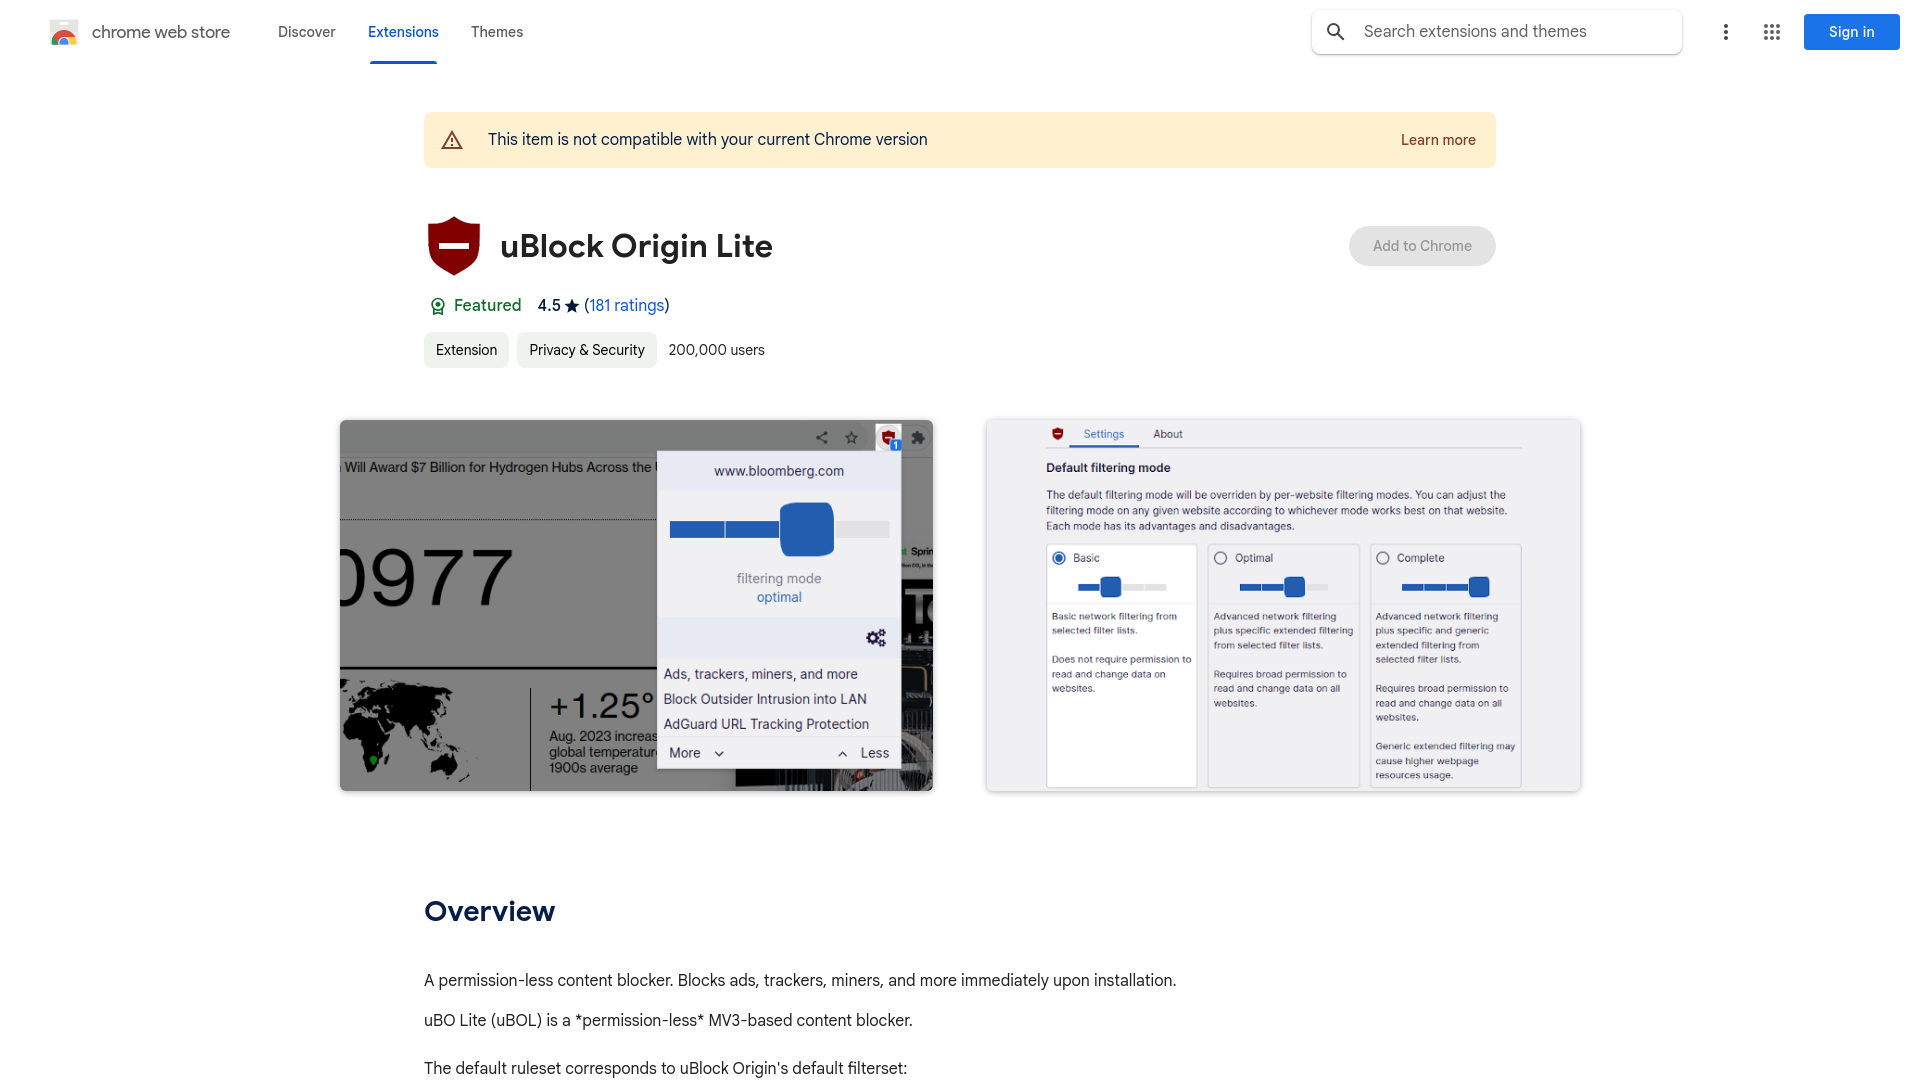This screenshot has width=1920, height=1080.
Task: Open the Google apps grid
Action: tap(1772, 32)
